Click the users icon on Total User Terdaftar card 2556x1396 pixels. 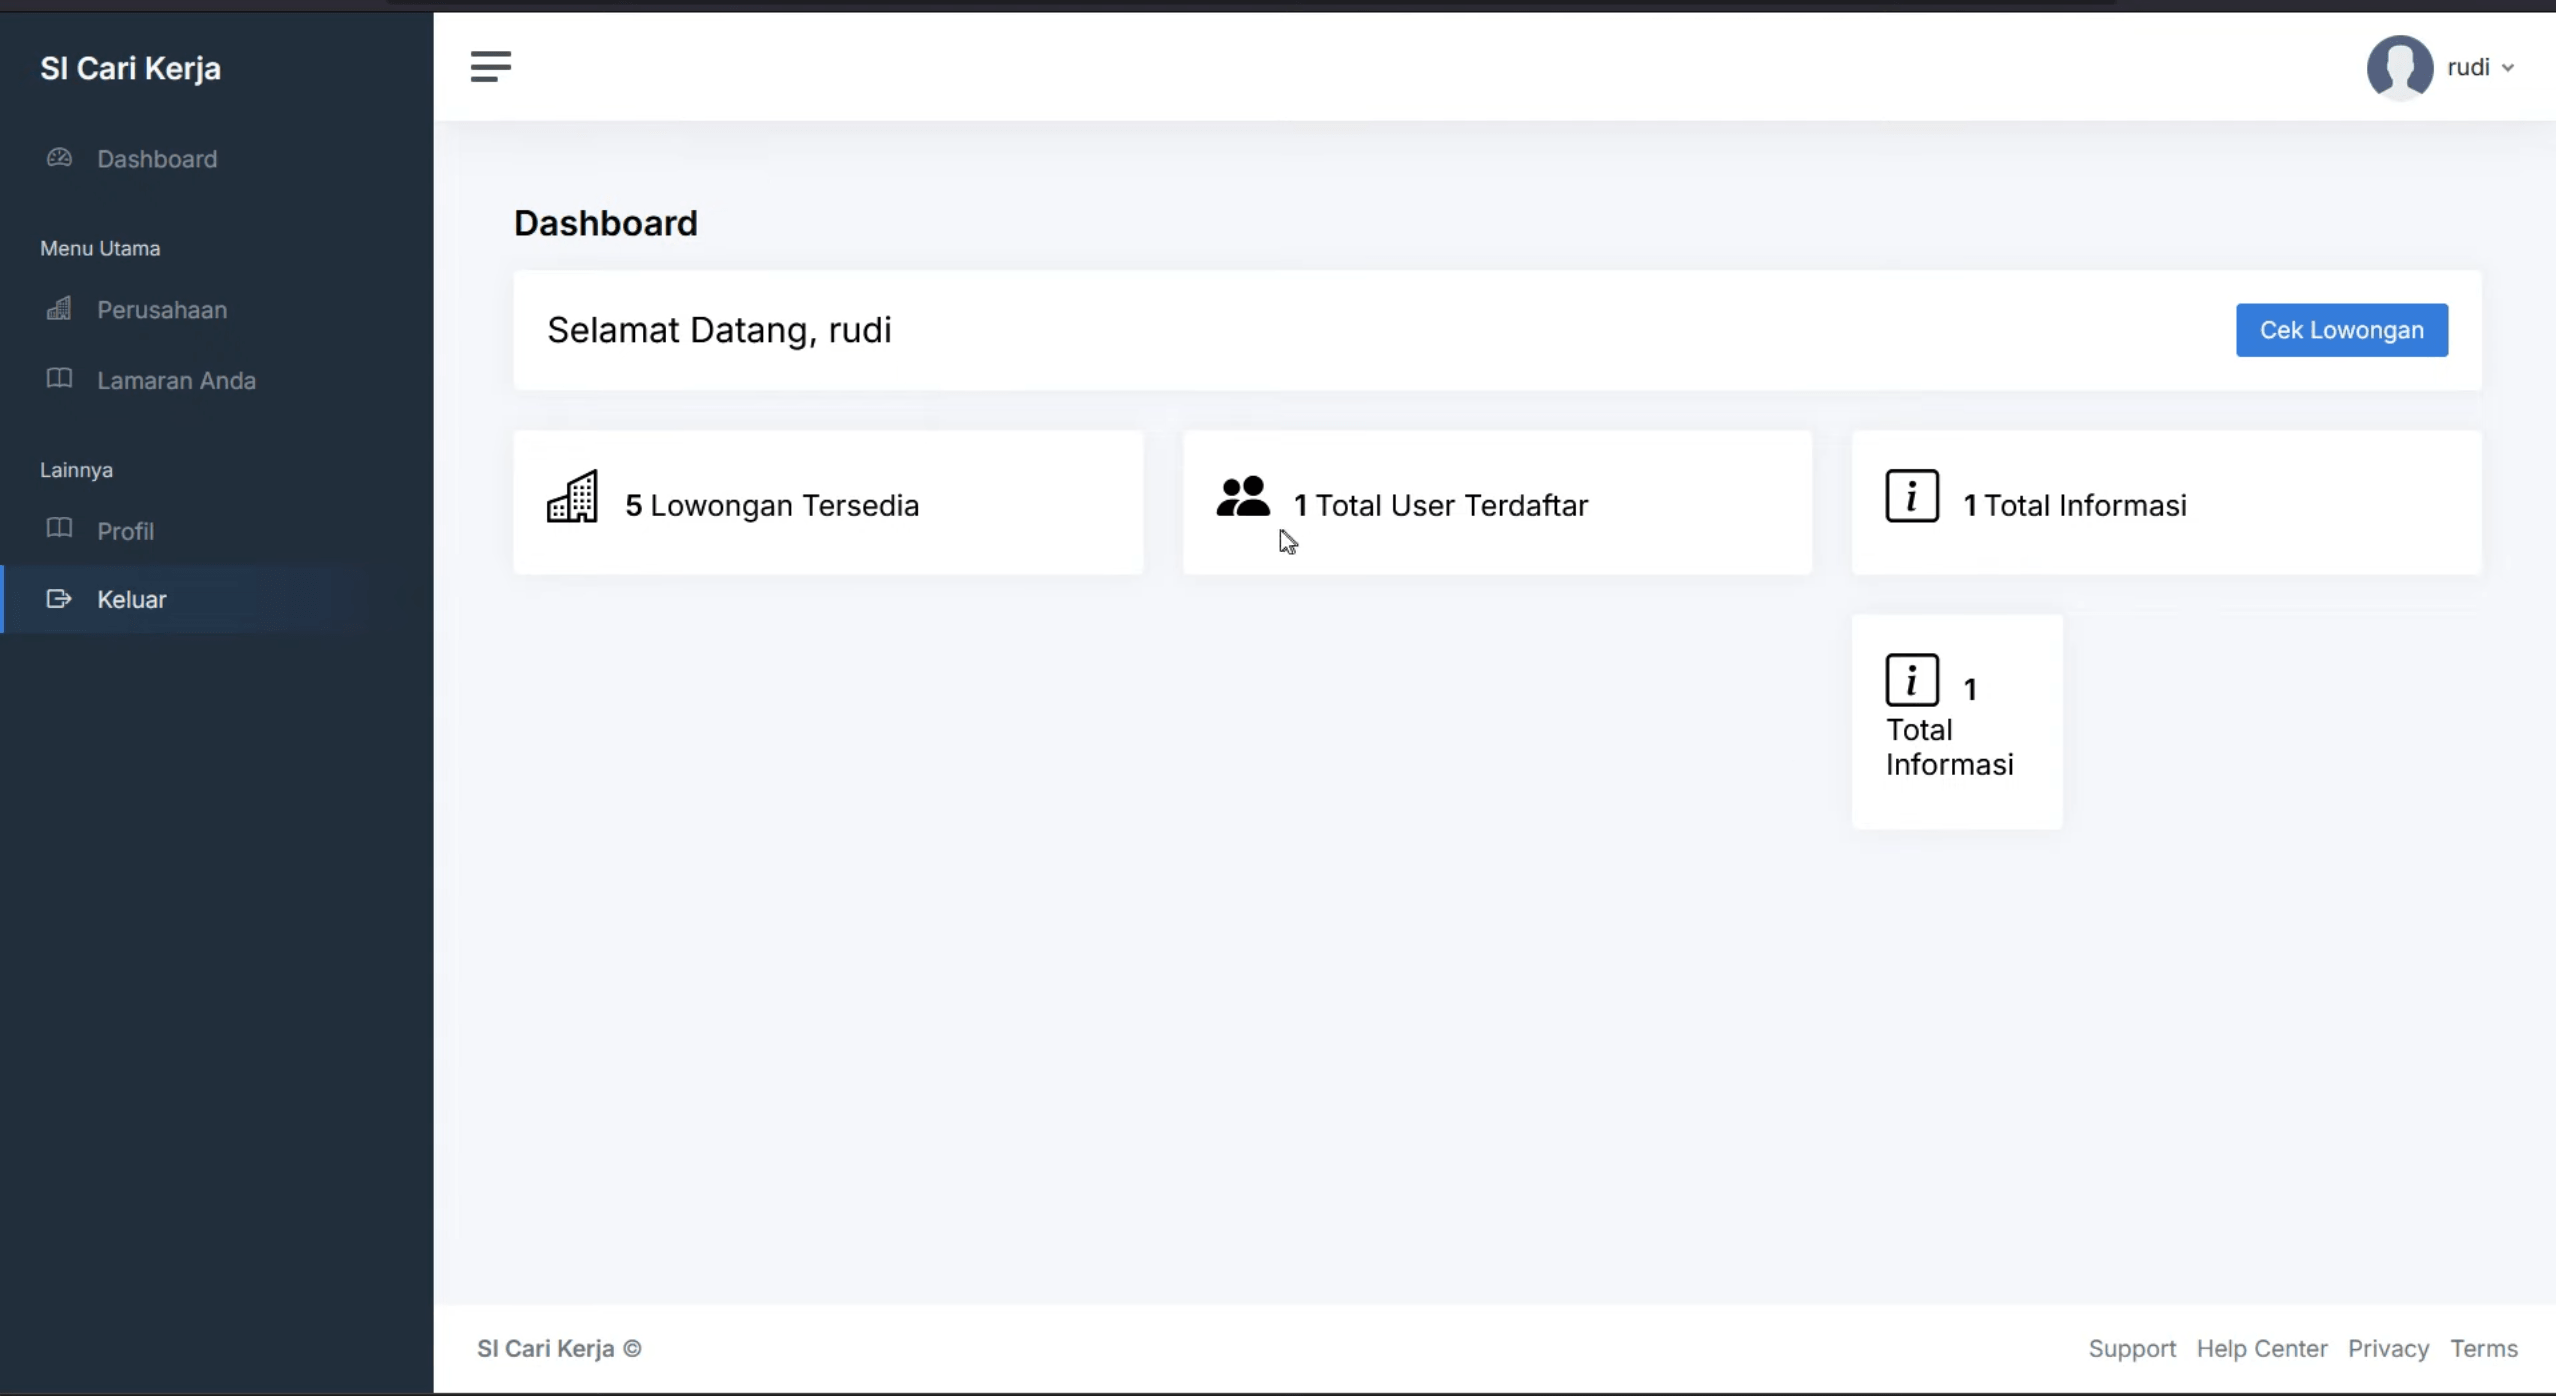[1243, 496]
